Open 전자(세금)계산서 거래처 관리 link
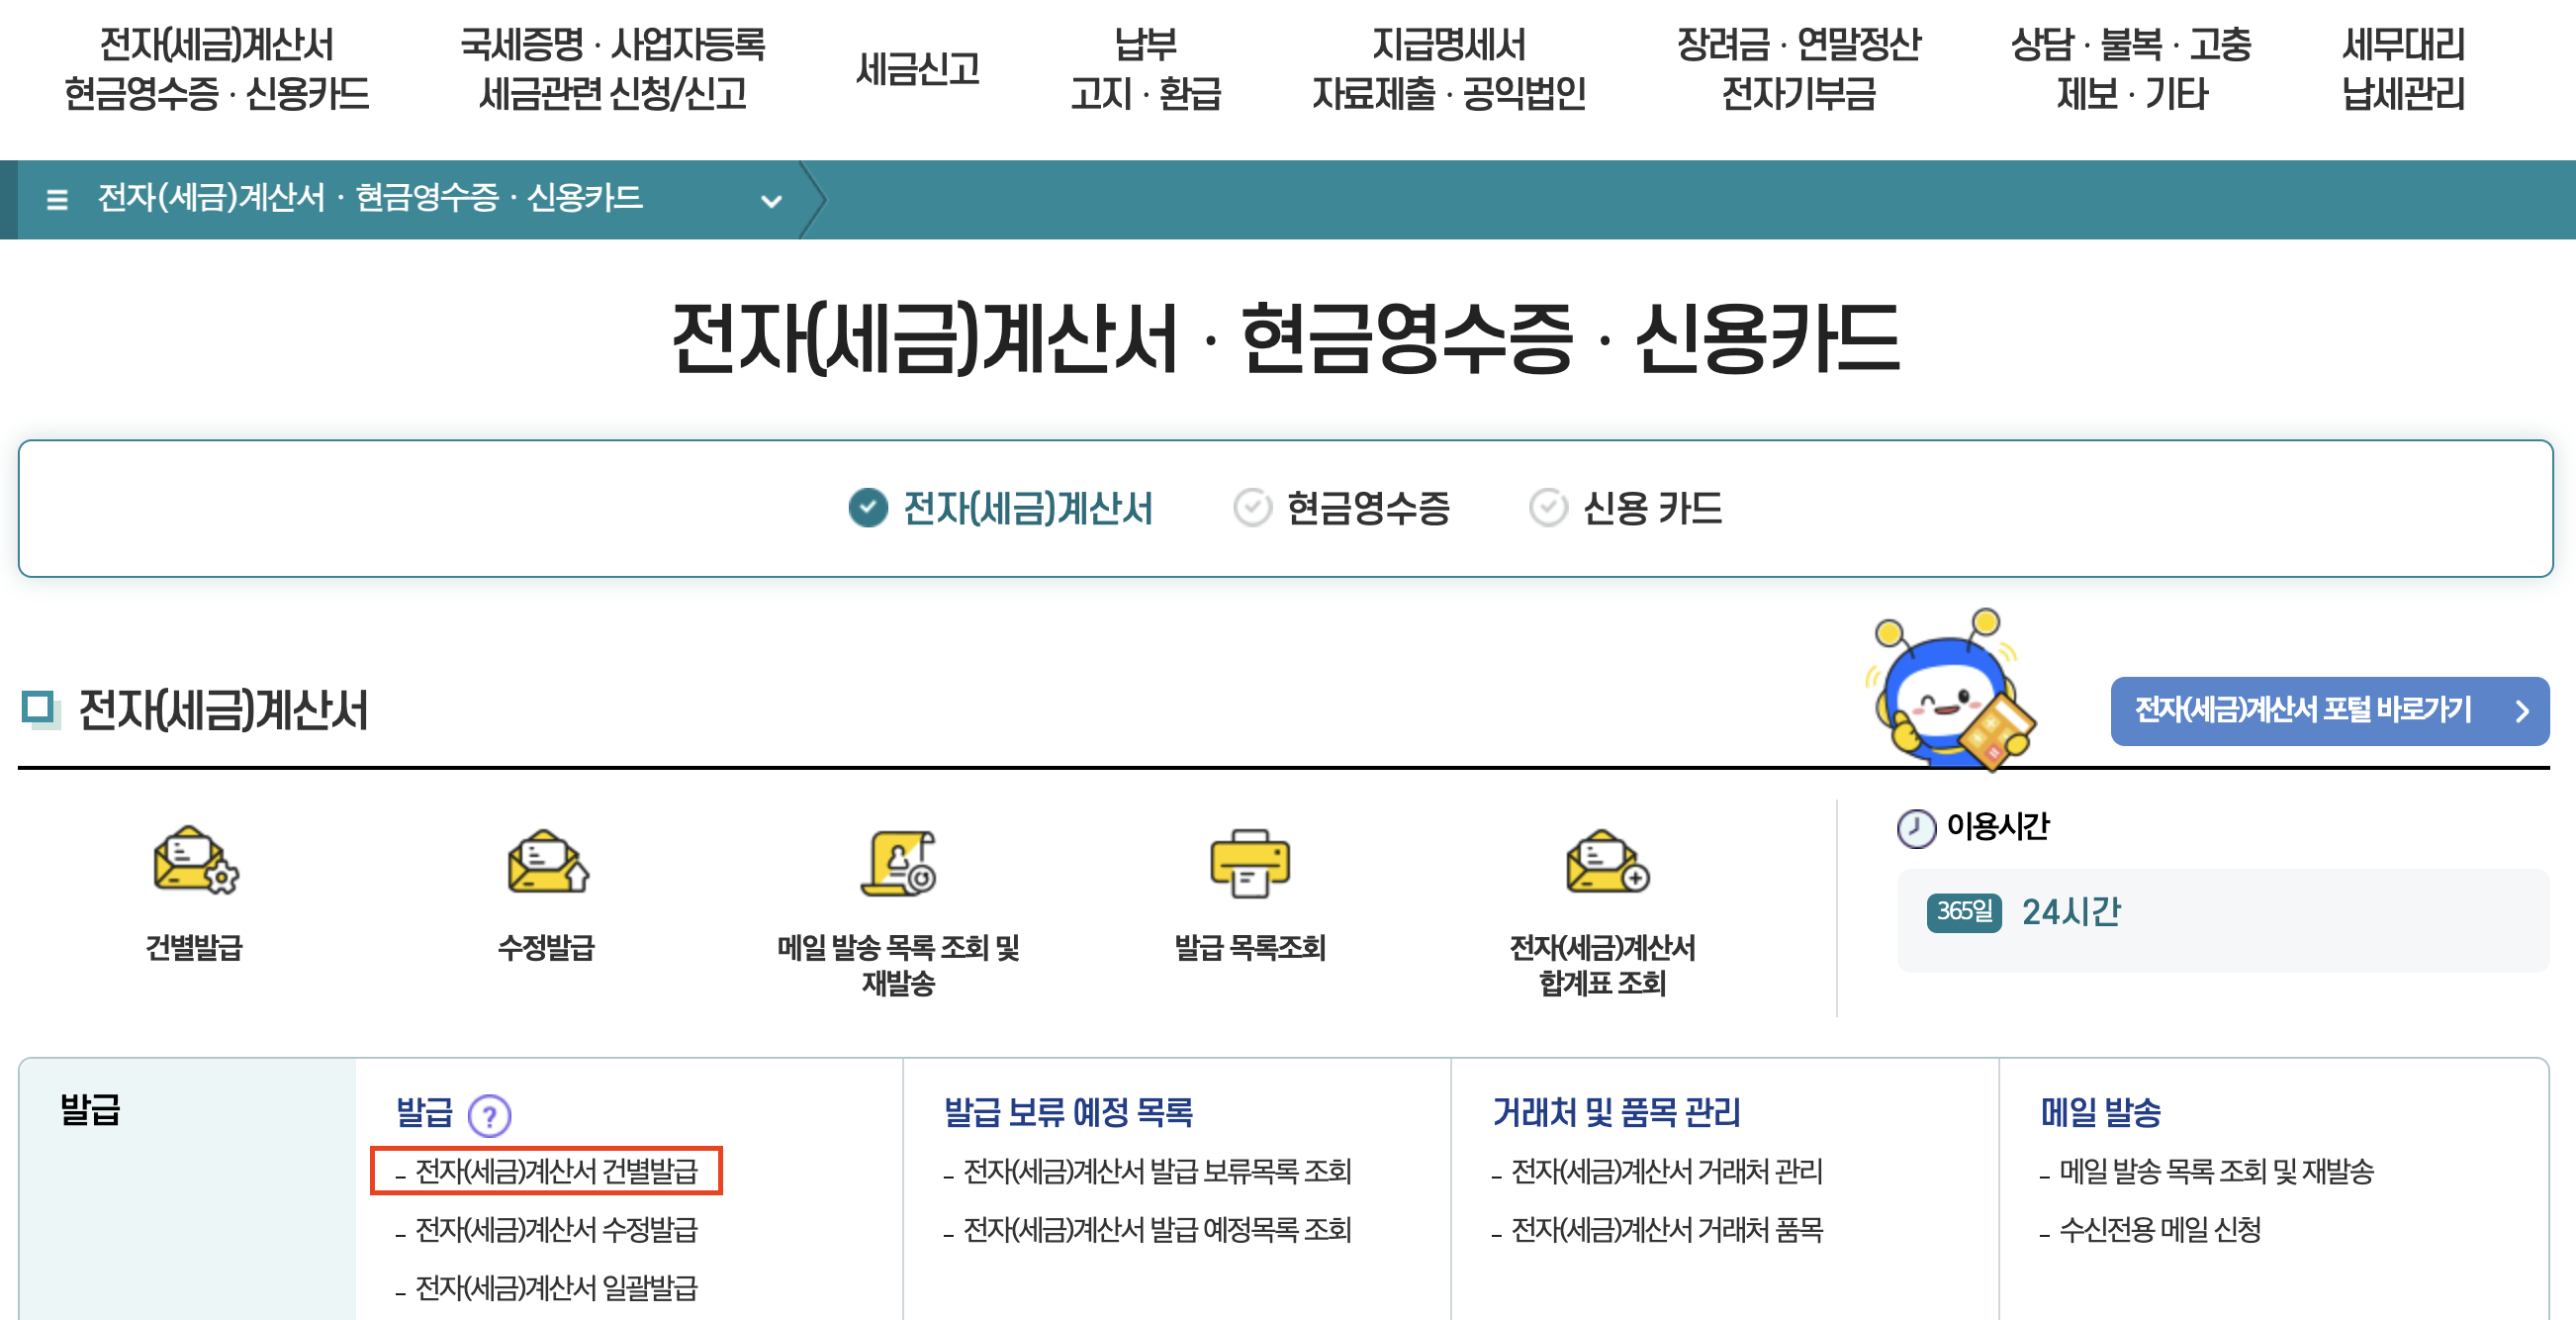 point(1666,1171)
